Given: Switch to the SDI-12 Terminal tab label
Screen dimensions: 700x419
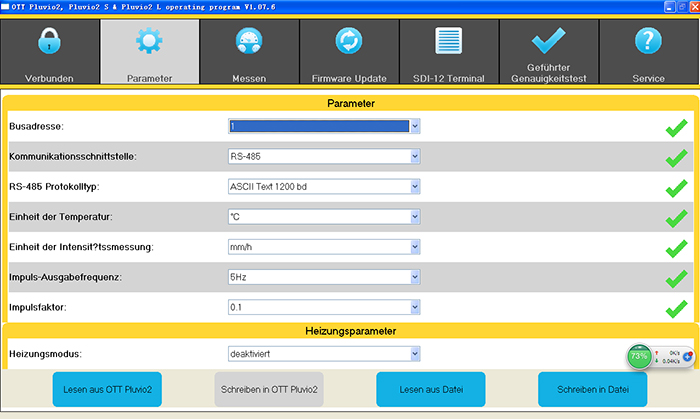Looking at the screenshot, I should point(449,79).
